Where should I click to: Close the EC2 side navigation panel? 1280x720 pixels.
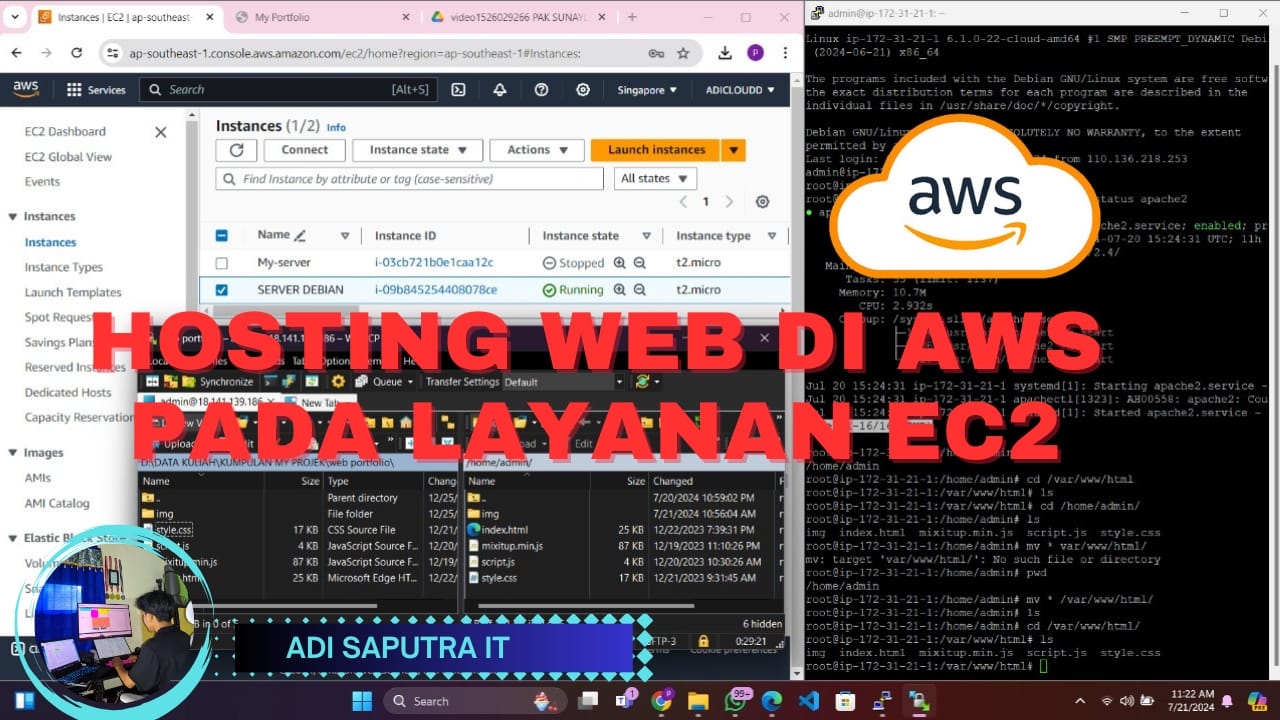(x=160, y=132)
